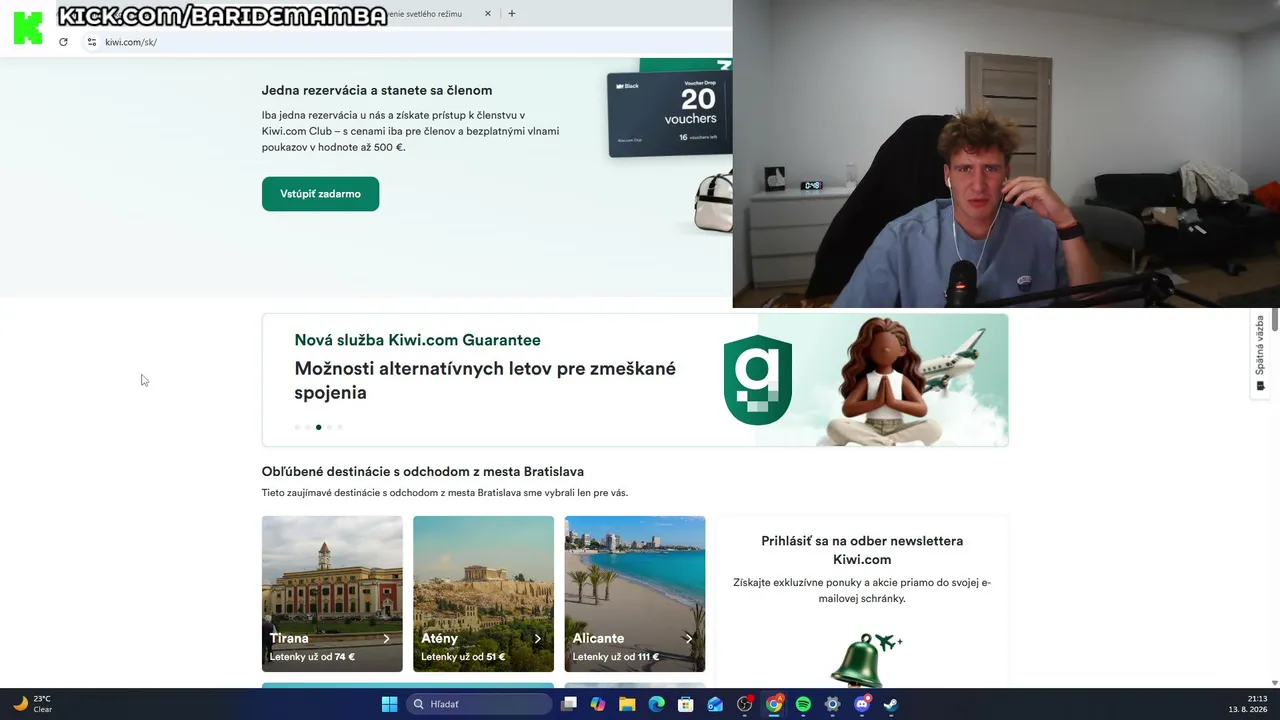Open site information icon beside the URL
The height and width of the screenshot is (720, 1280).
[91, 42]
